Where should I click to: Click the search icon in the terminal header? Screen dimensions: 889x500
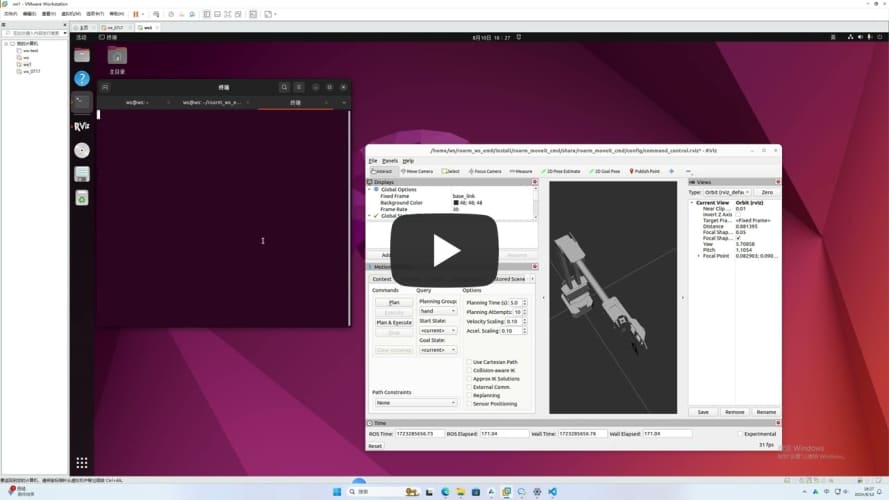click(x=284, y=87)
